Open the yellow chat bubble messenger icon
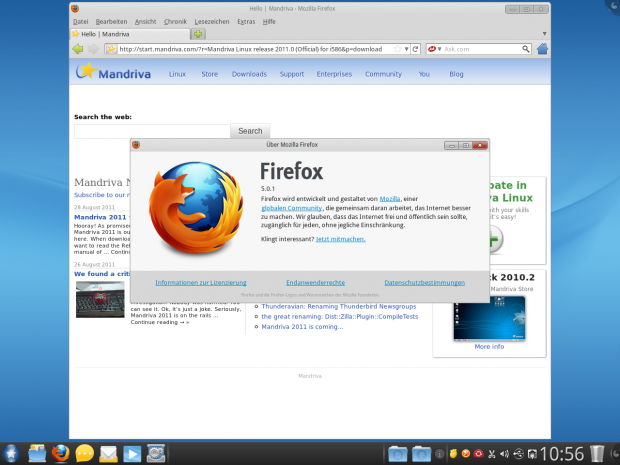620x465 pixels. coord(85,454)
